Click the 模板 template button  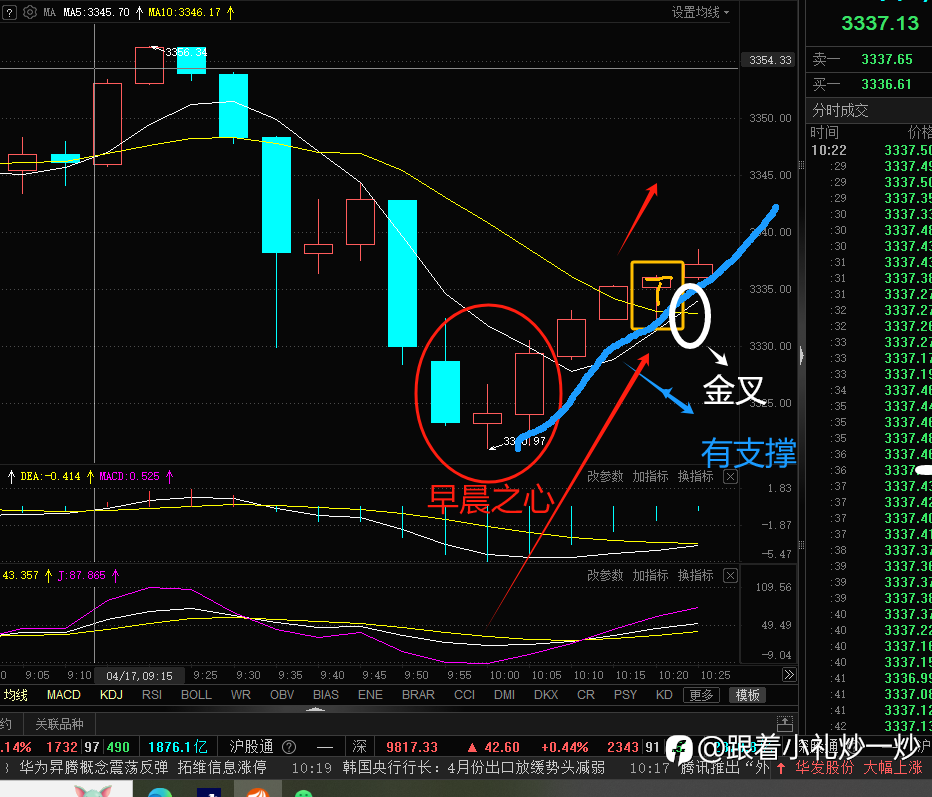[747, 695]
